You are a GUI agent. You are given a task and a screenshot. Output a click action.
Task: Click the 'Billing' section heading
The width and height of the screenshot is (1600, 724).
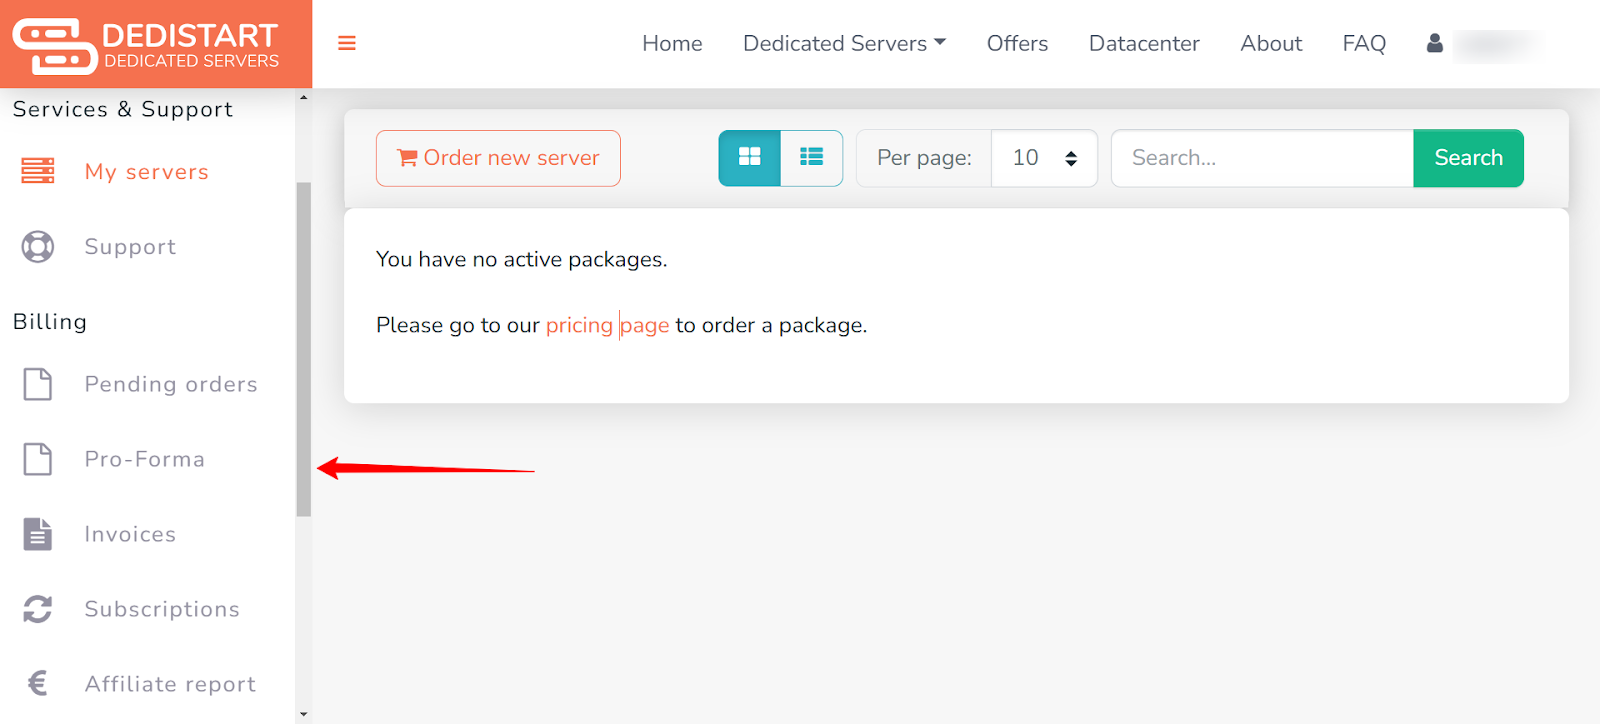tap(50, 321)
